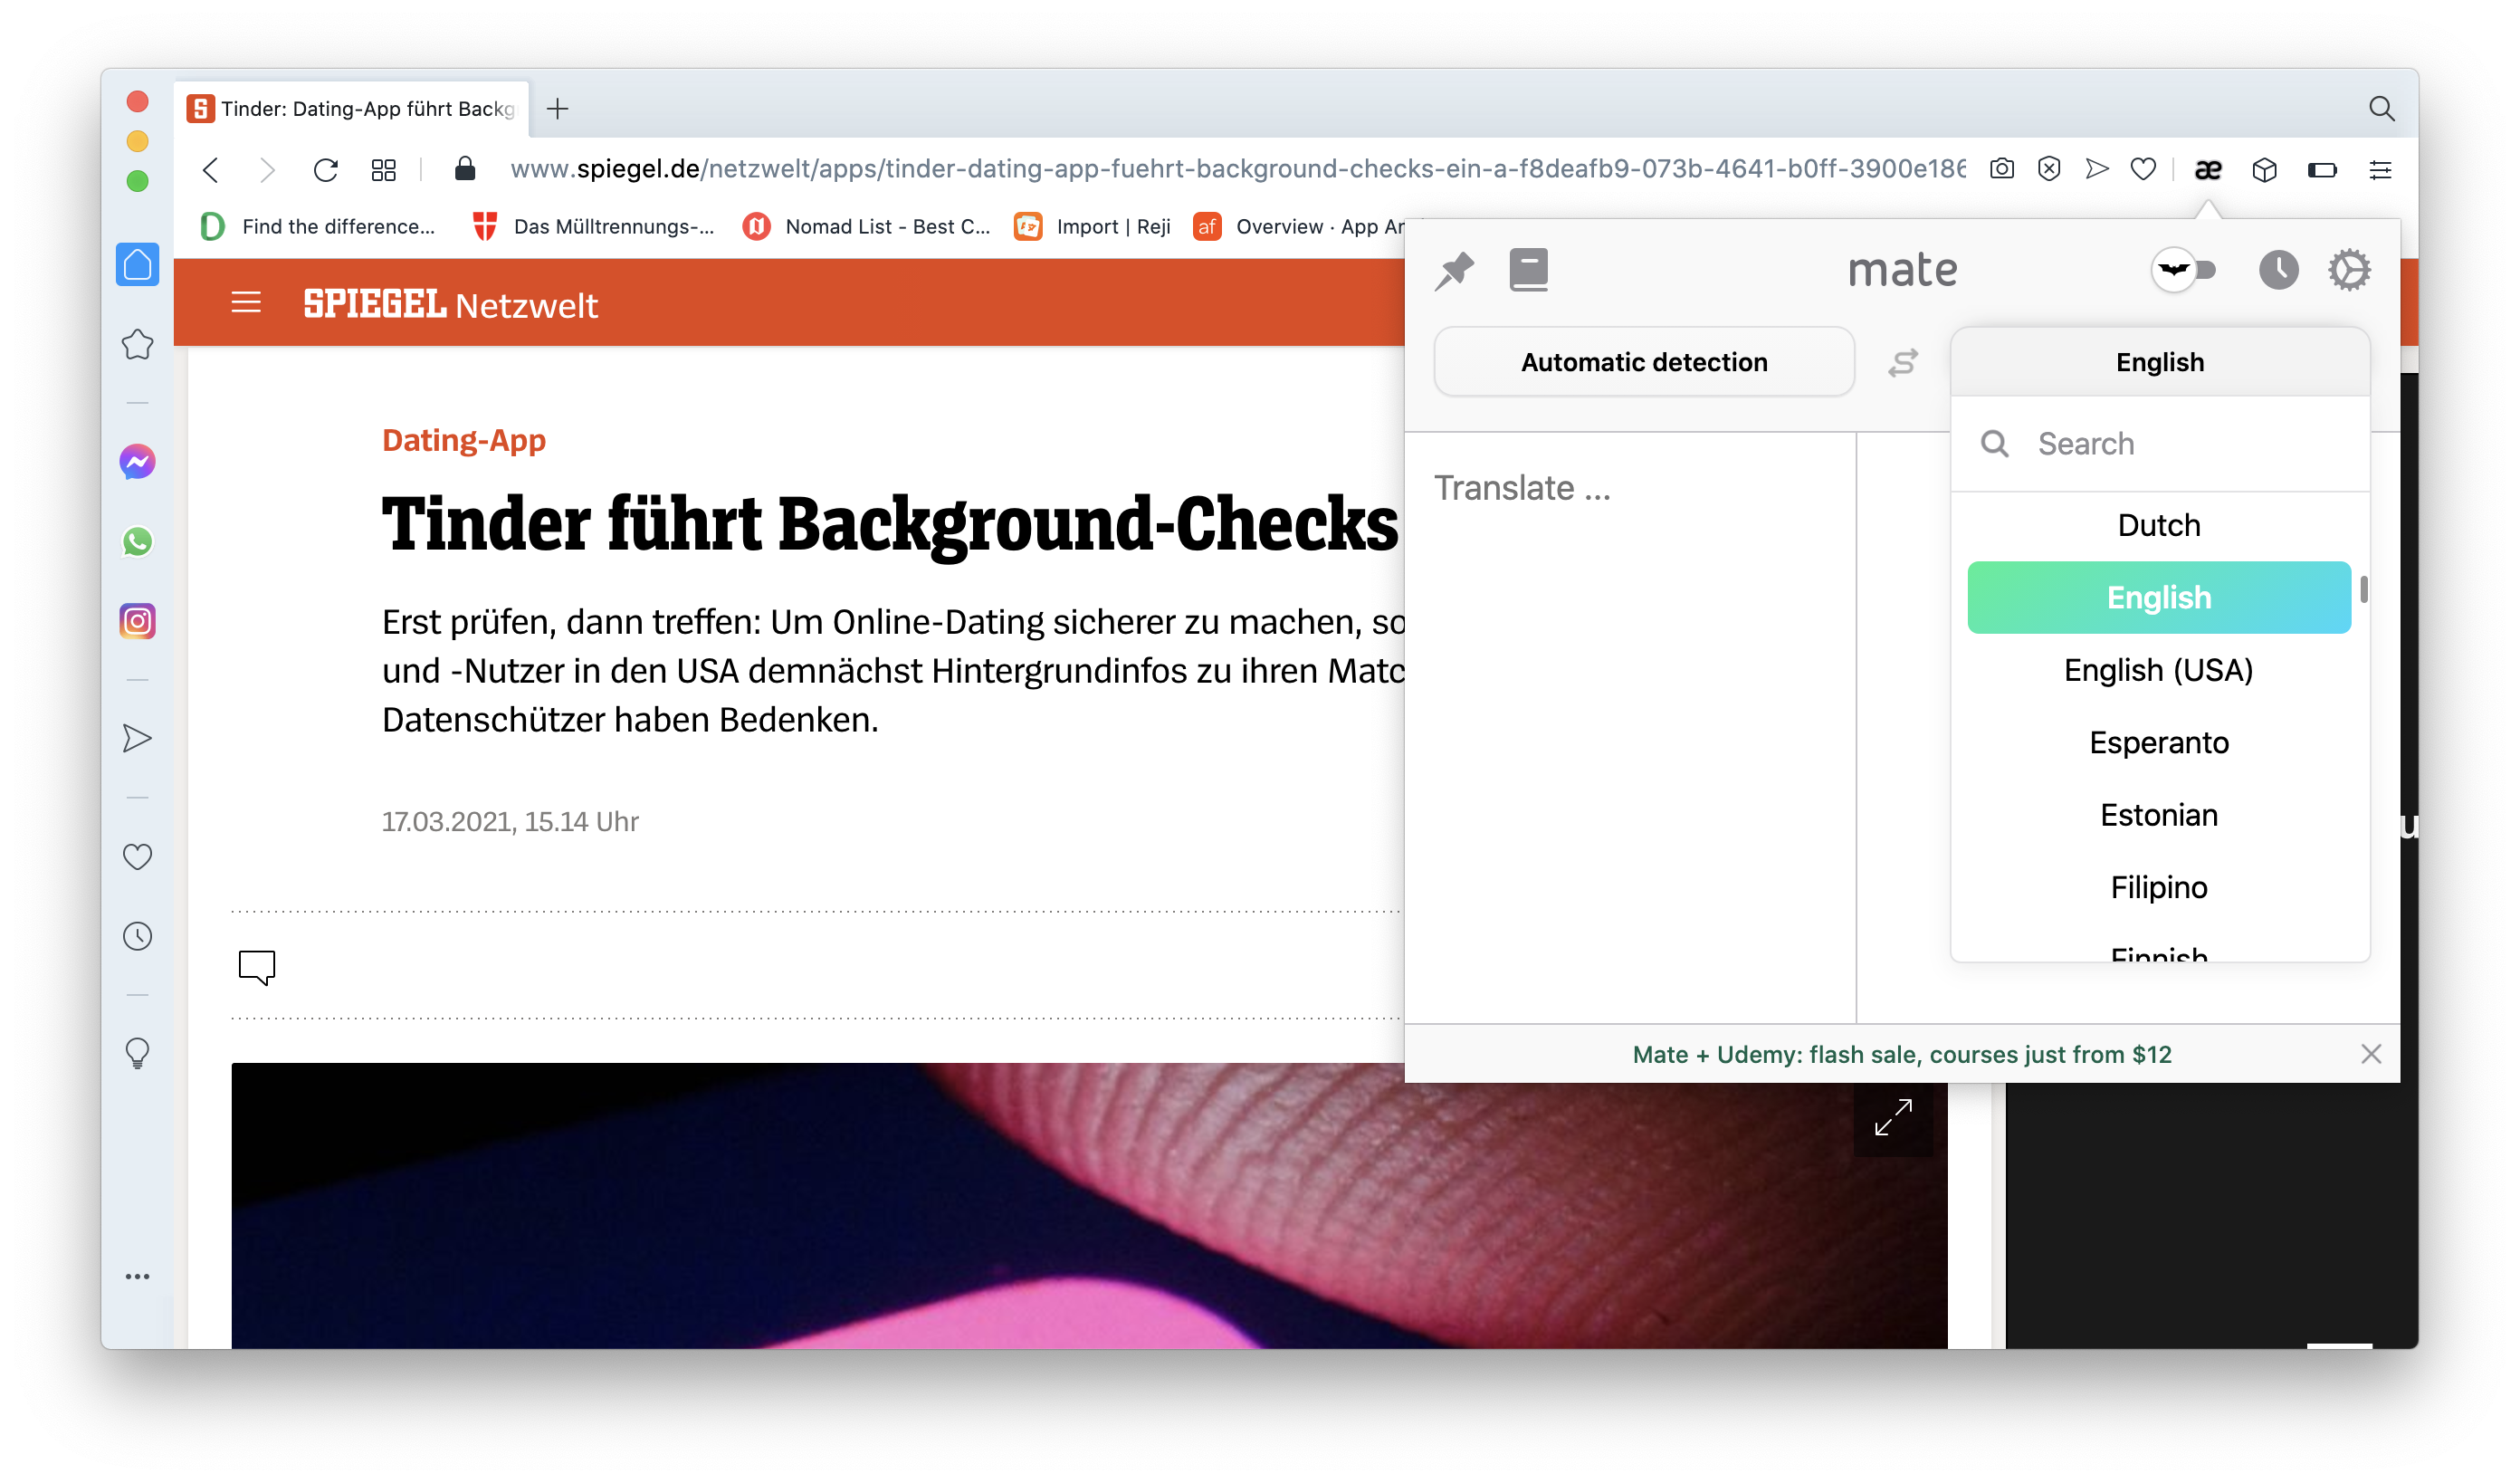The image size is (2520, 1483).
Task: Open 'Overview · App' bookmark
Action: point(1298,227)
